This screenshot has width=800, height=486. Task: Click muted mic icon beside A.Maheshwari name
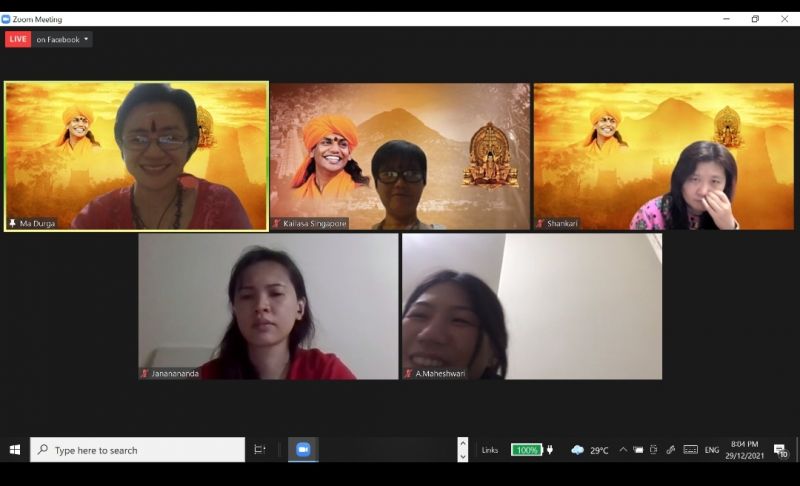tap(408, 373)
